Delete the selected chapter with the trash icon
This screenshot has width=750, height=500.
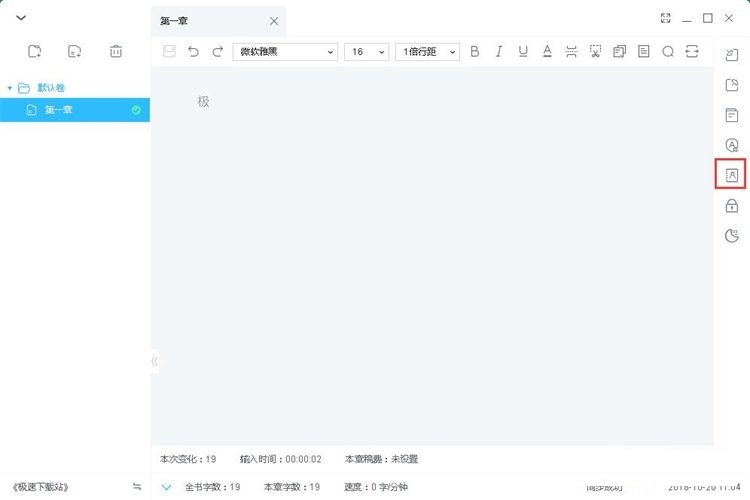(116, 51)
